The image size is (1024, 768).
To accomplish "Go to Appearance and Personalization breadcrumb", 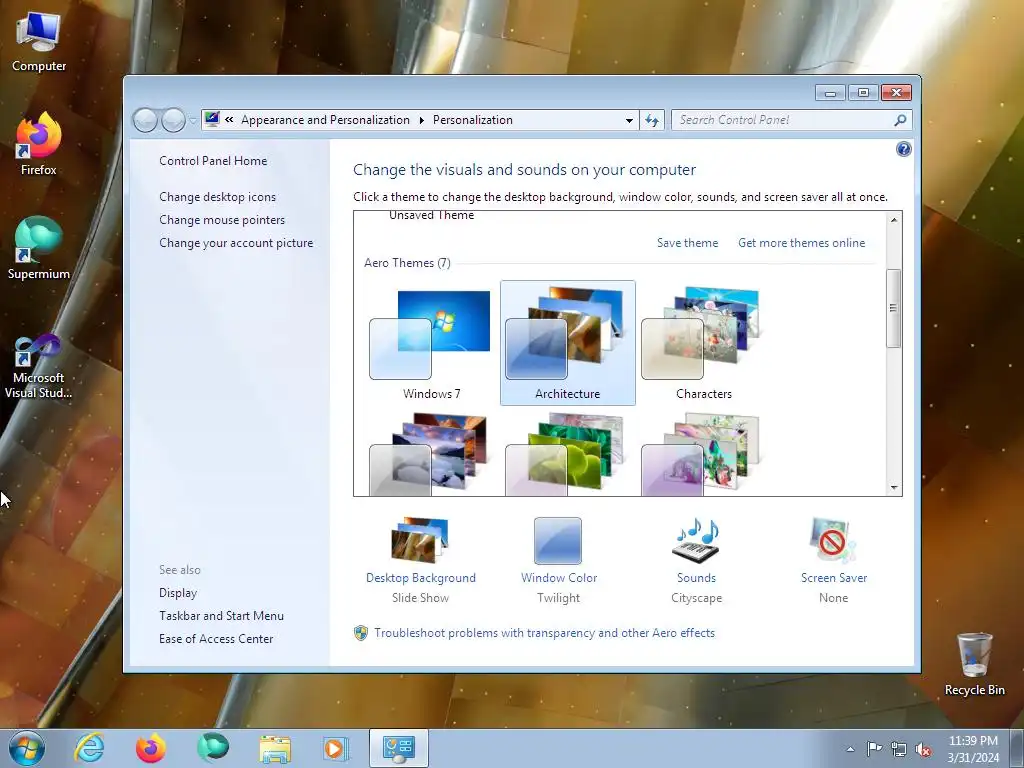I will pos(325,120).
